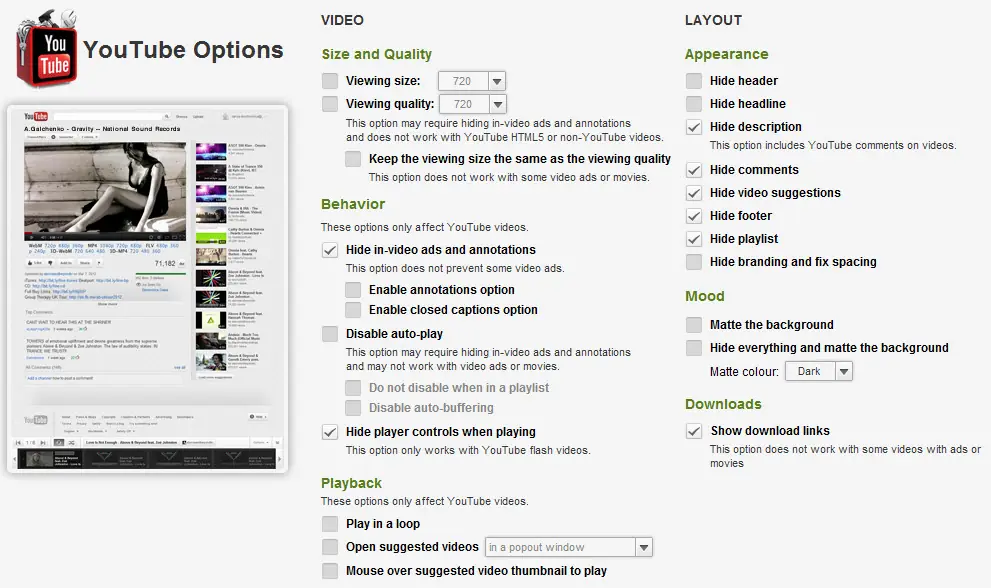Click the Playback section heading

(x=351, y=483)
